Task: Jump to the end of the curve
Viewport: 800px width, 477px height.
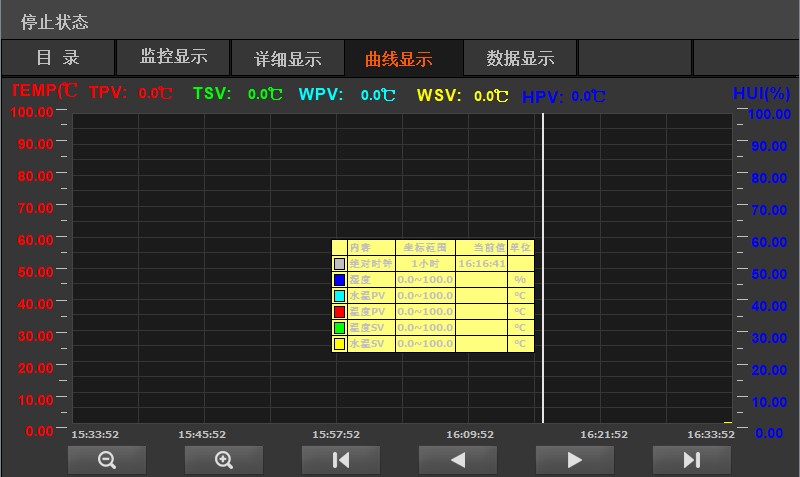Action: pos(691,460)
